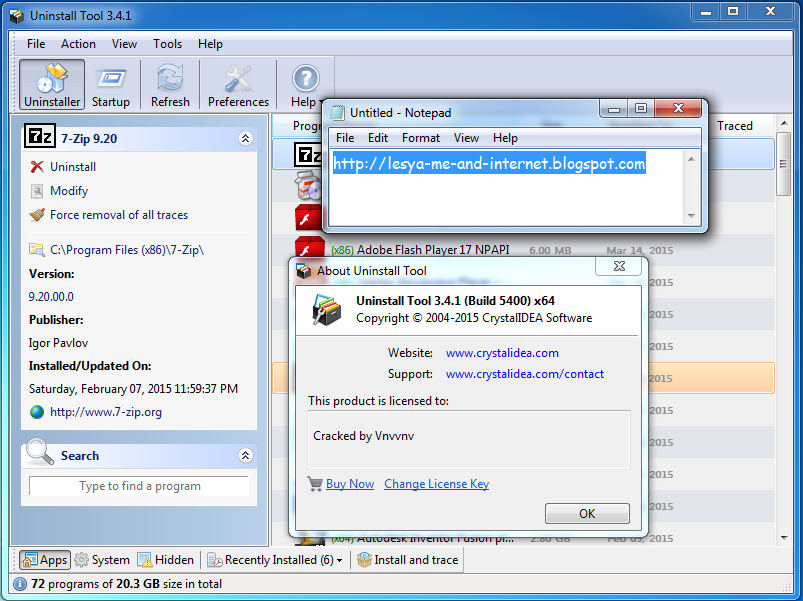The width and height of the screenshot is (803, 601).
Task: Switch to the System tab
Action: coord(102,560)
